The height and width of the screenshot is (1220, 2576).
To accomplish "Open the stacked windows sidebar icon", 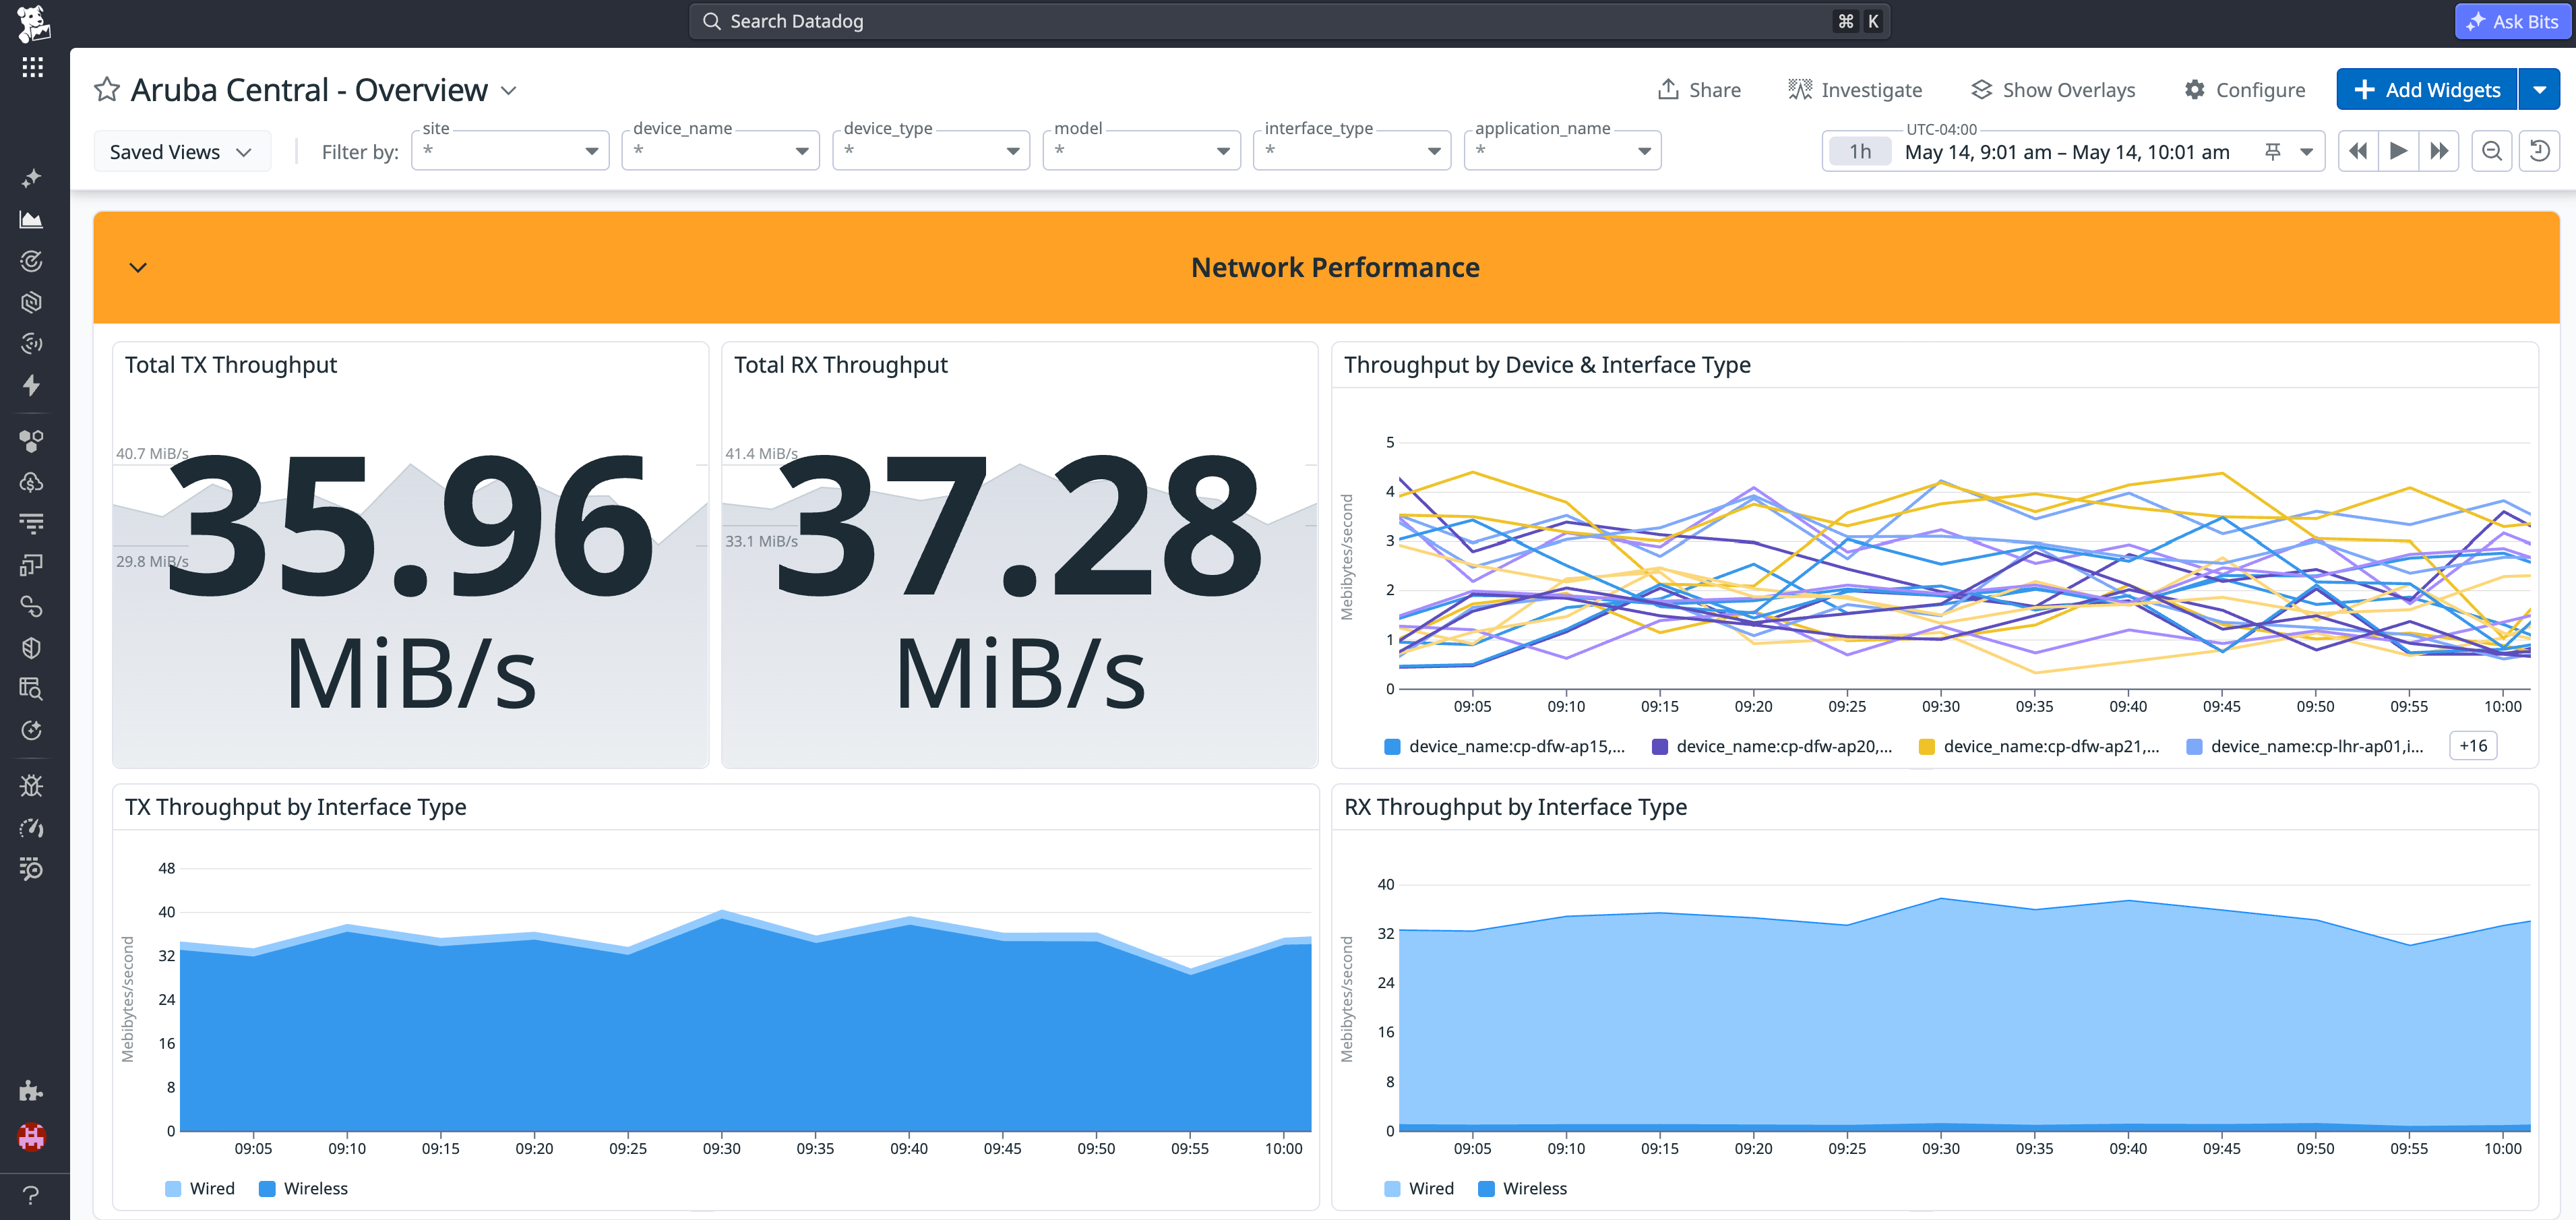I will click(32, 565).
